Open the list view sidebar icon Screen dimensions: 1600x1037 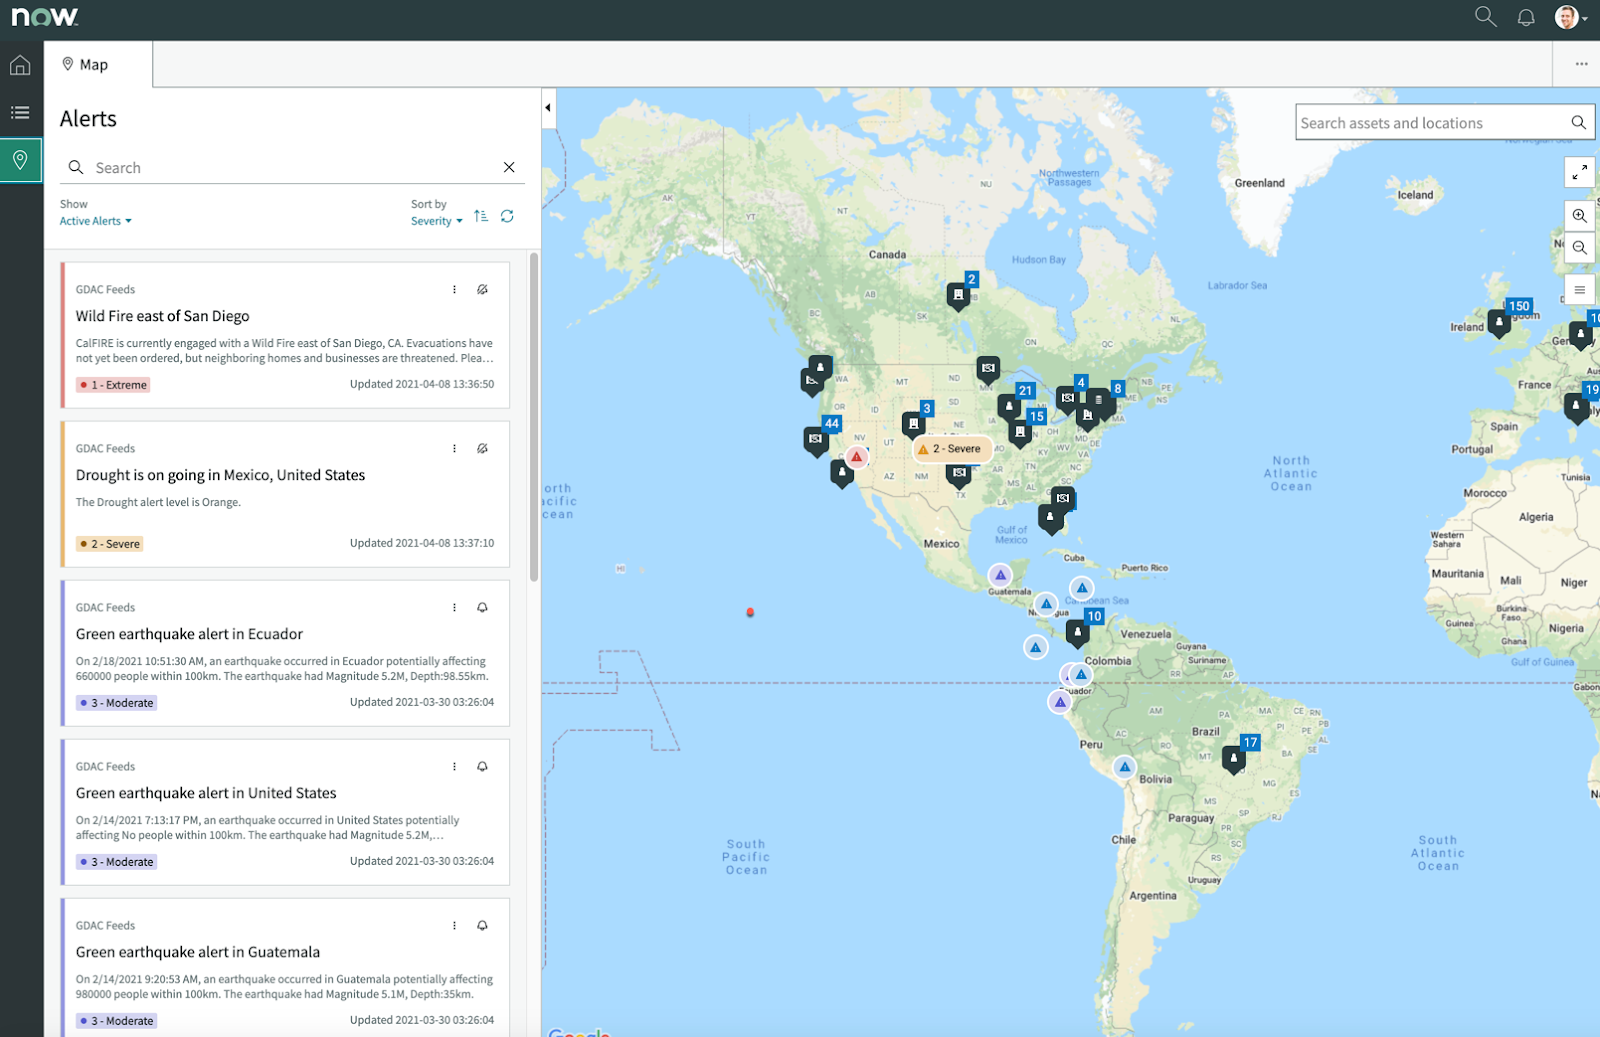20,113
